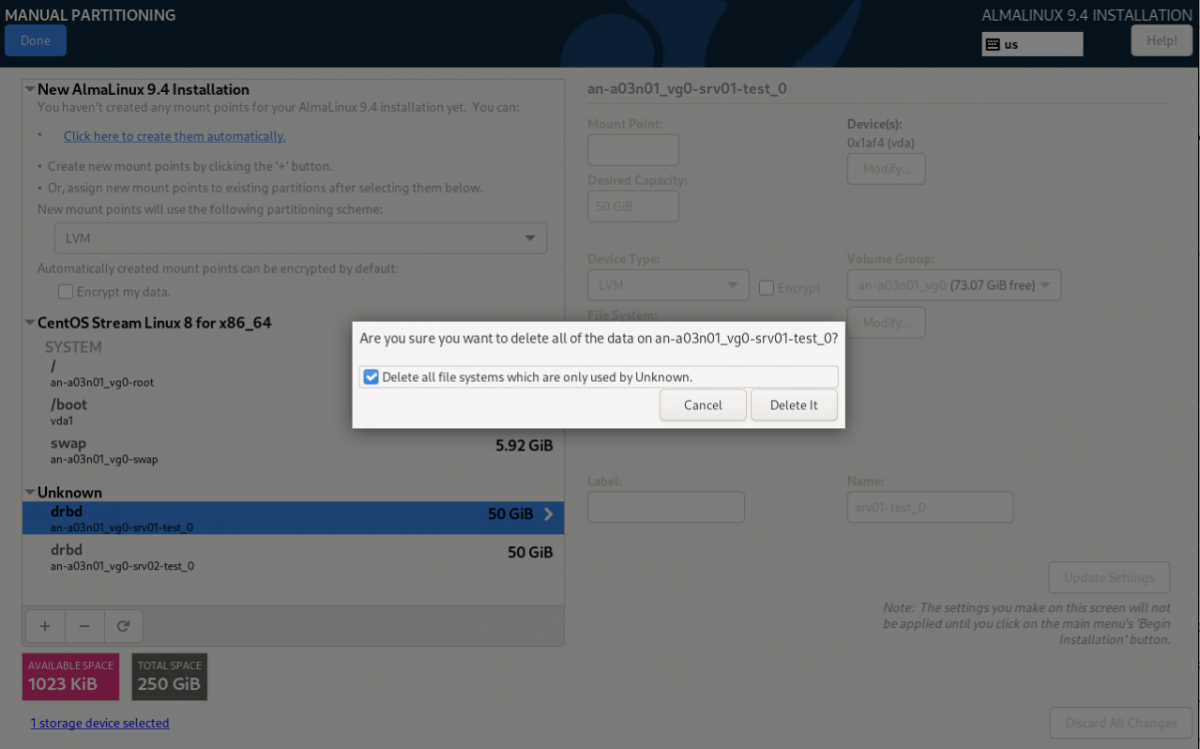Click the arrow on selected drbd srv01-test_0 row
Viewport: 1200px width, 749px height.
click(548, 514)
